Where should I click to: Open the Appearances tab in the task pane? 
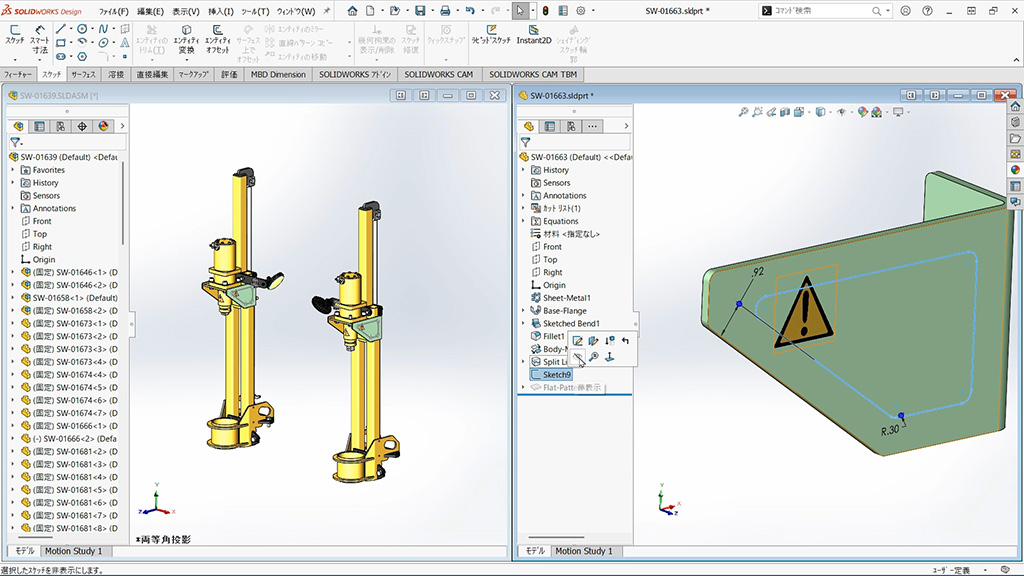[x=1015, y=170]
